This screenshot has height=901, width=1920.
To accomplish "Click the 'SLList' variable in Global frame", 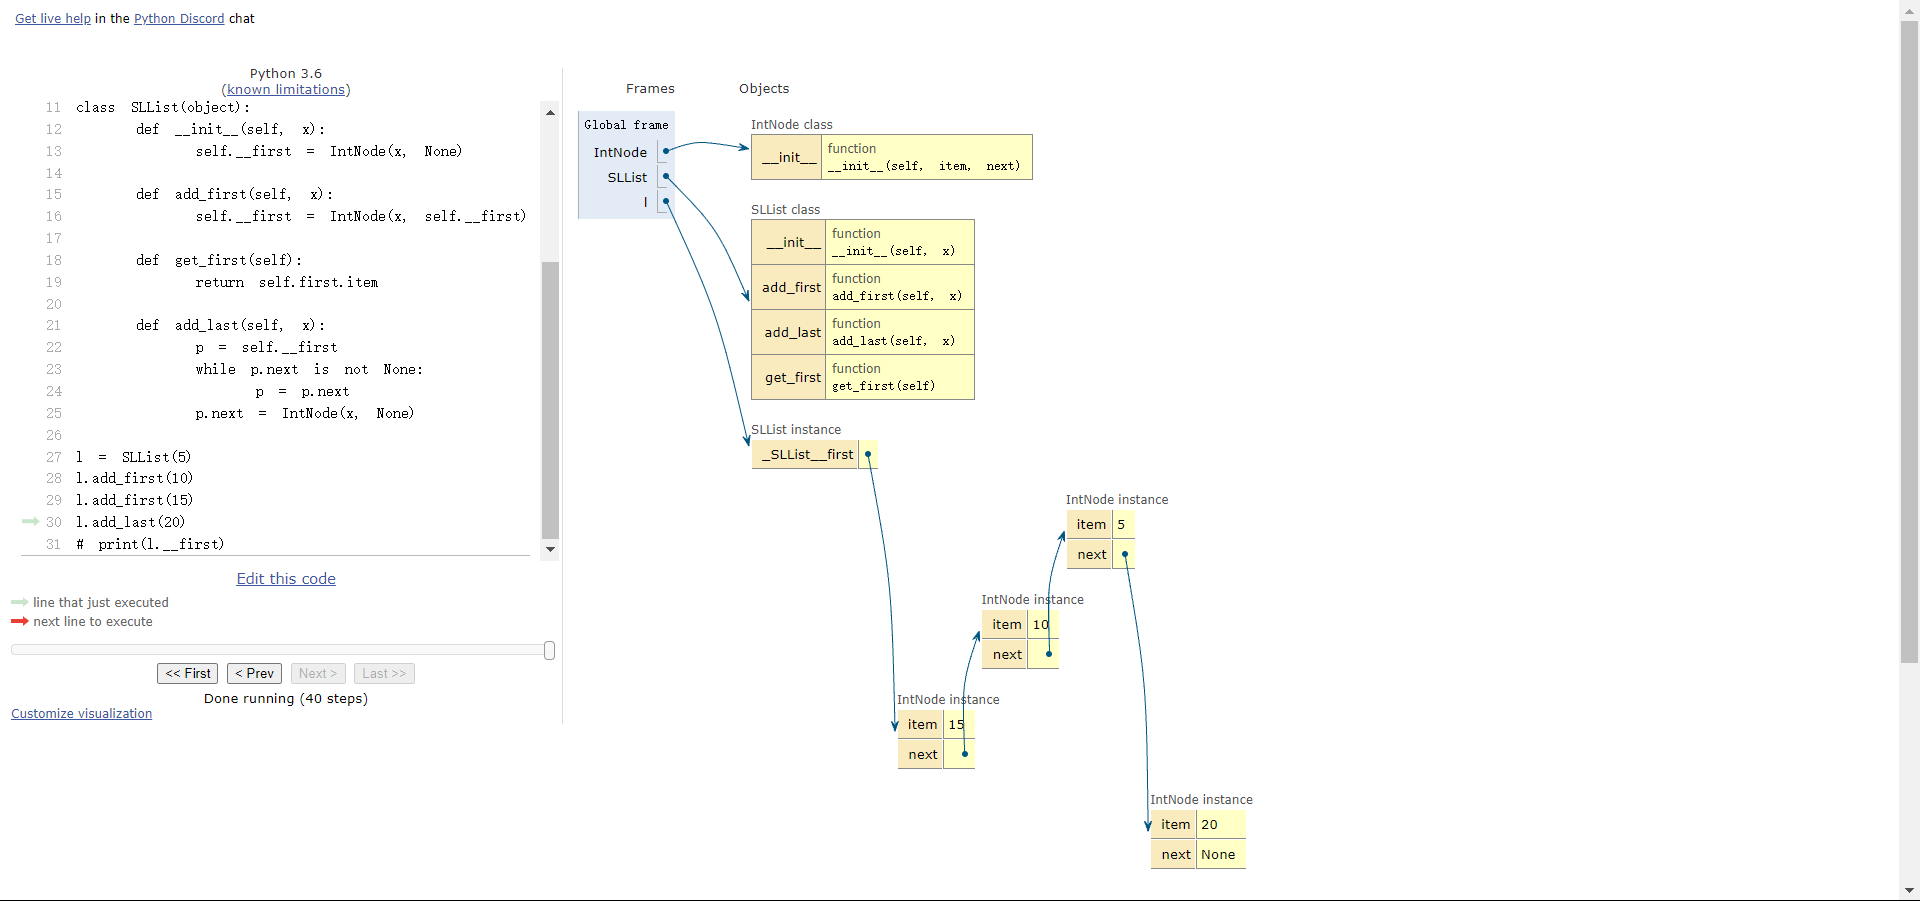I will coord(627,178).
